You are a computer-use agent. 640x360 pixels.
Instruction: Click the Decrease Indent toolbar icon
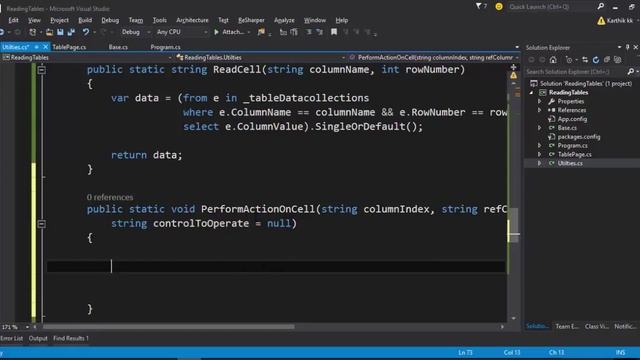[283, 32]
